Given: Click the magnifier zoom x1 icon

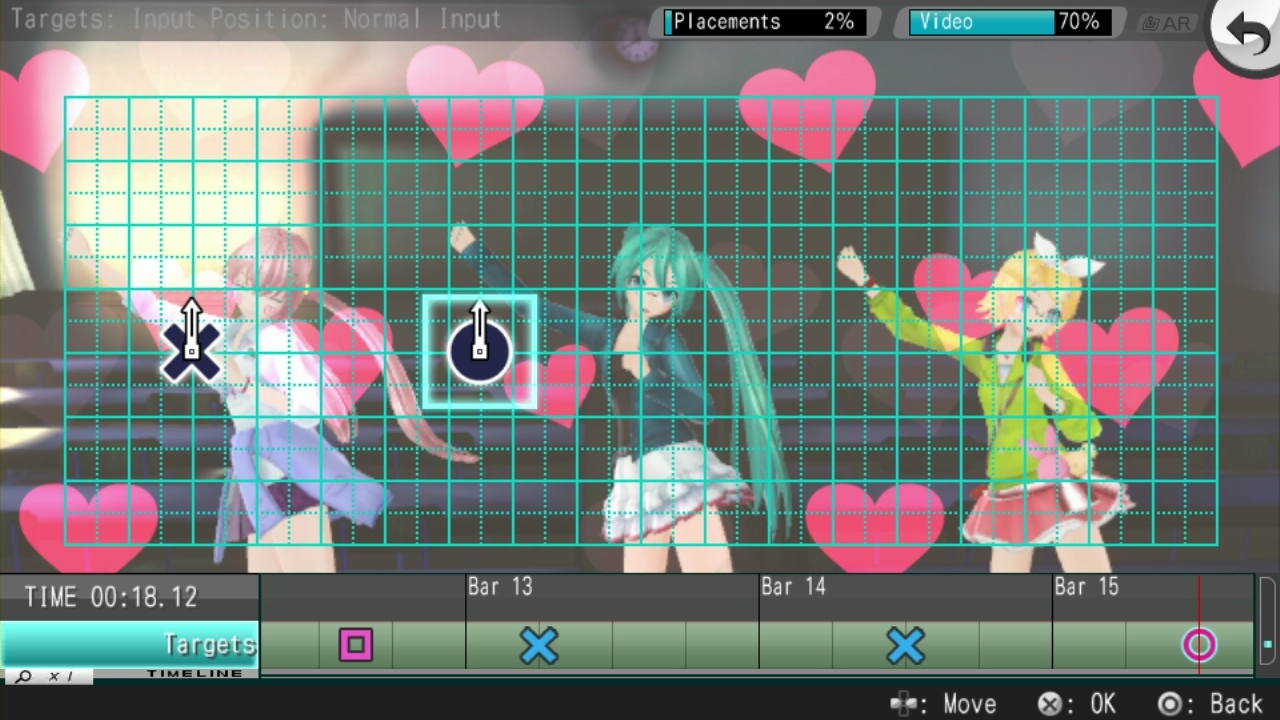Looking at the screenshot, I should 47,677.
